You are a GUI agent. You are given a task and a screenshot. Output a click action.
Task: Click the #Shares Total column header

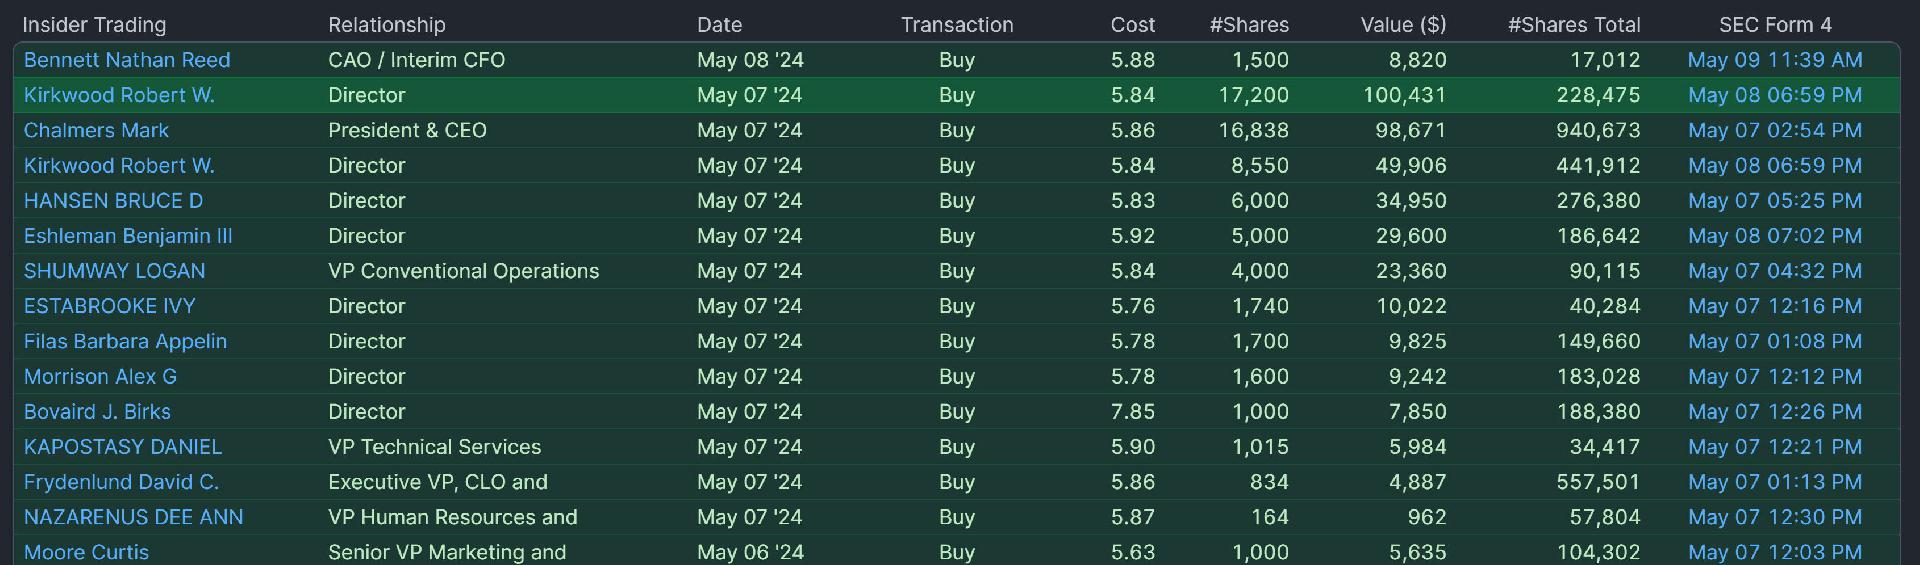tap(1574, 25)
